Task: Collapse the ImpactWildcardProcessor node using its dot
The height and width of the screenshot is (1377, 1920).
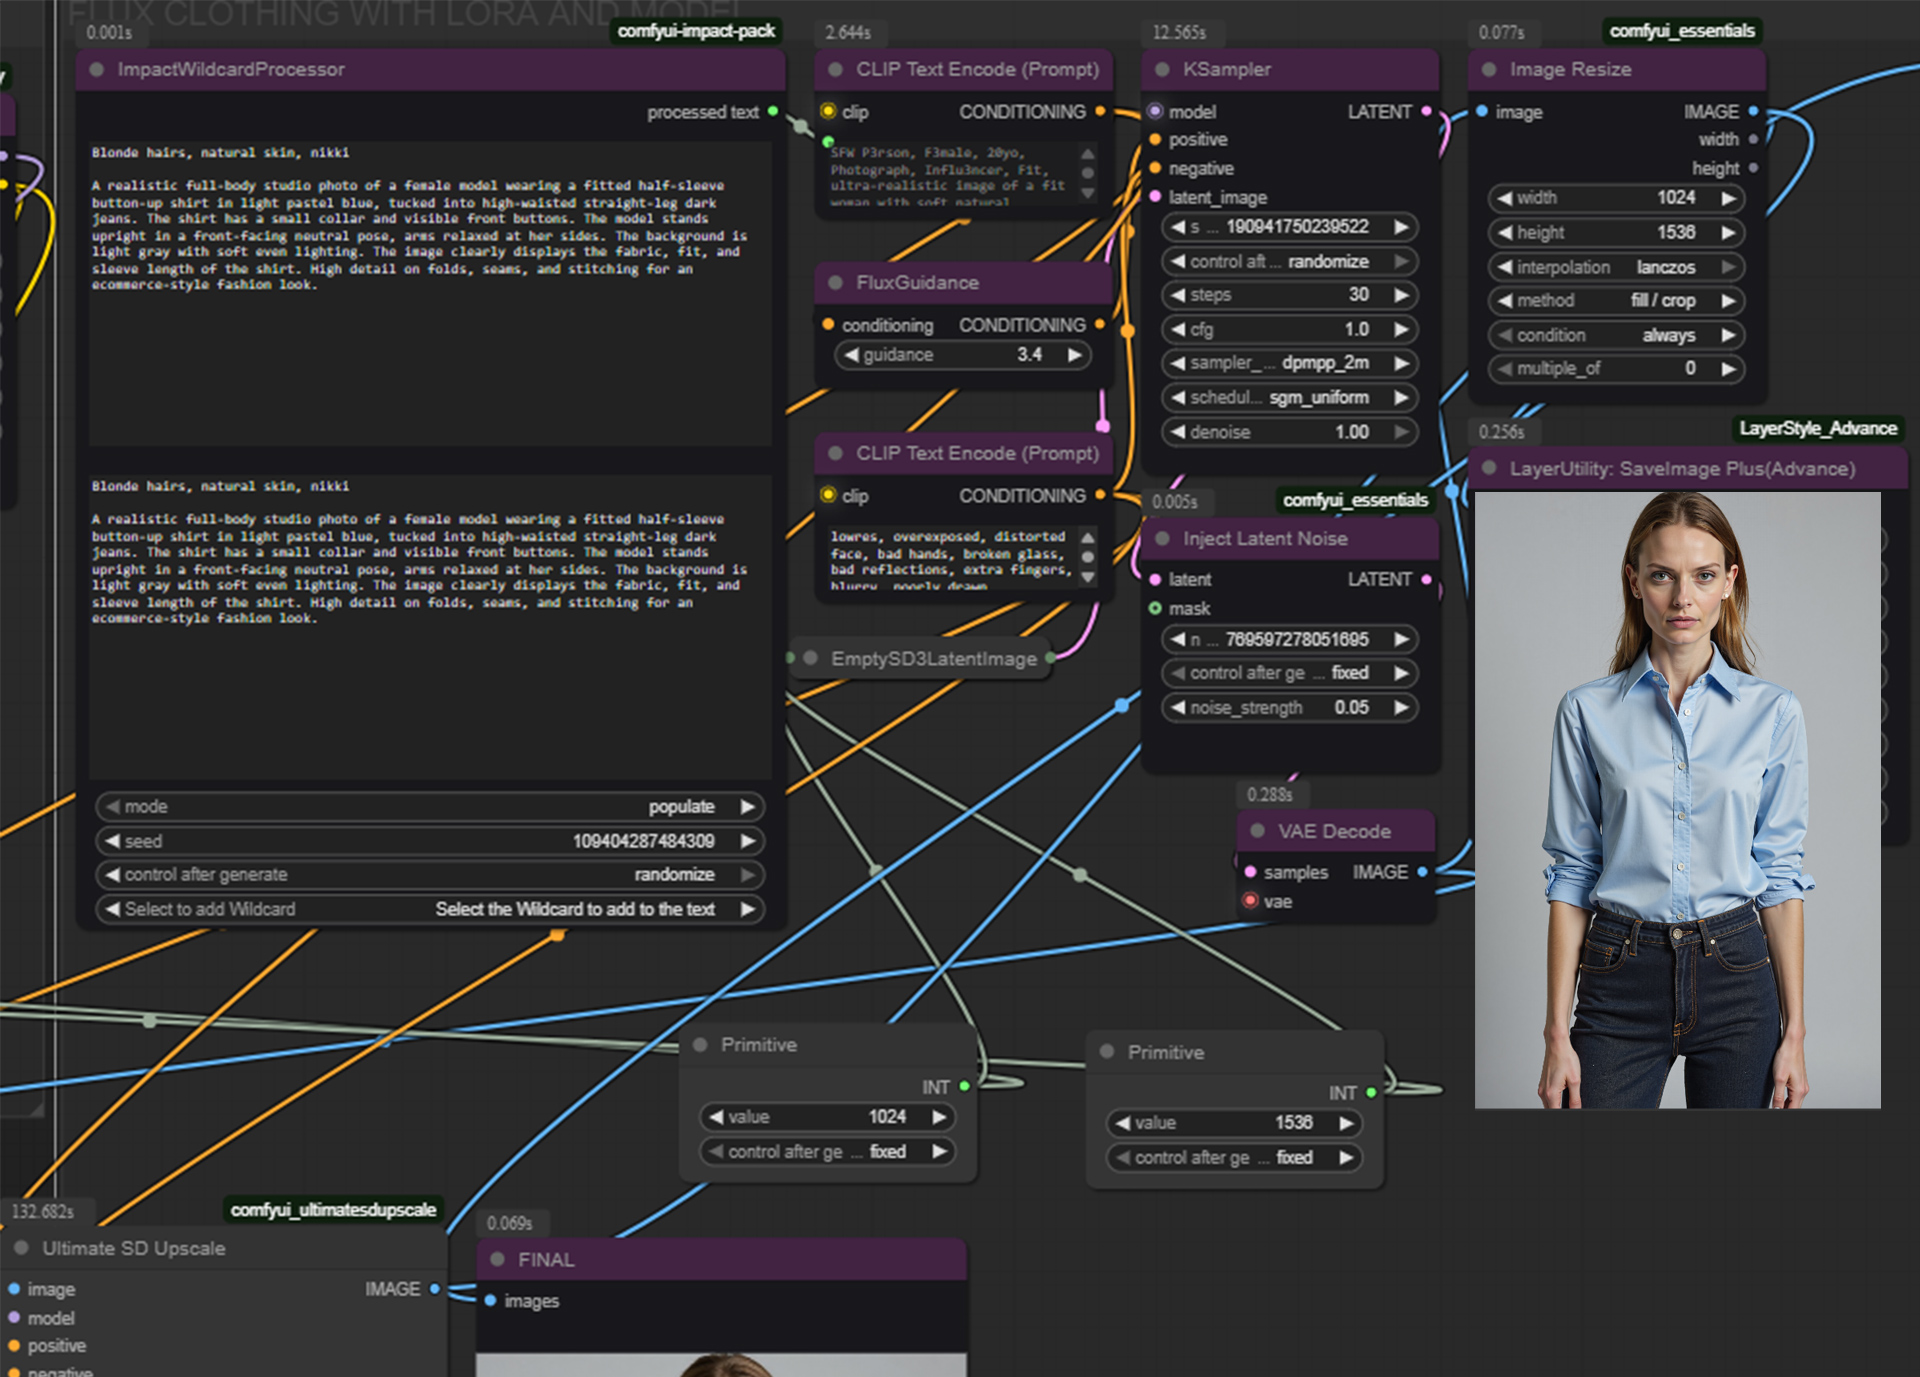Action: 97,70
